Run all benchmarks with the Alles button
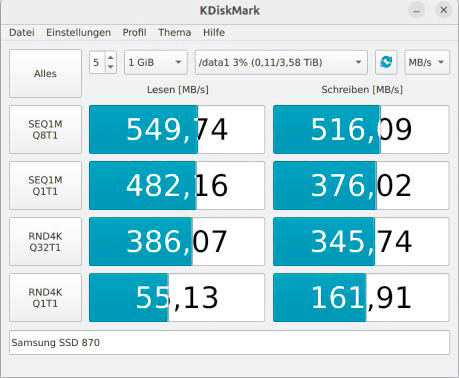This screenshot has height=378, width=459. coord(45,73)
